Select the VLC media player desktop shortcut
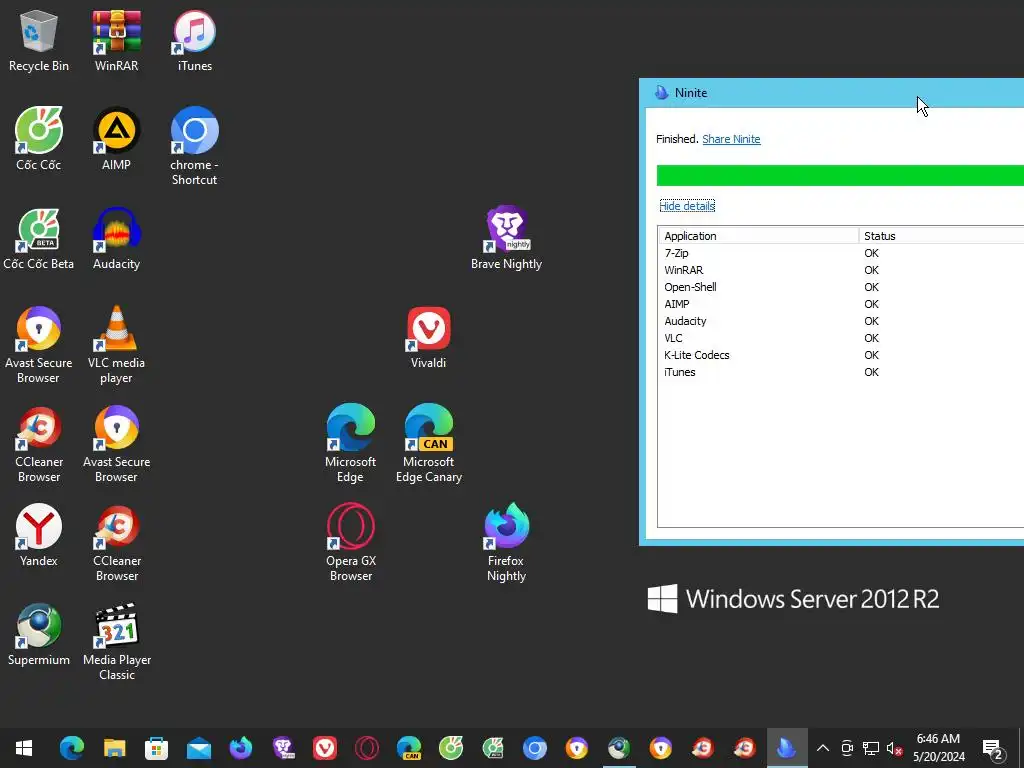The height and width of the screenshot is (768, 1024). pyautogui.click(x=116, y=345)
